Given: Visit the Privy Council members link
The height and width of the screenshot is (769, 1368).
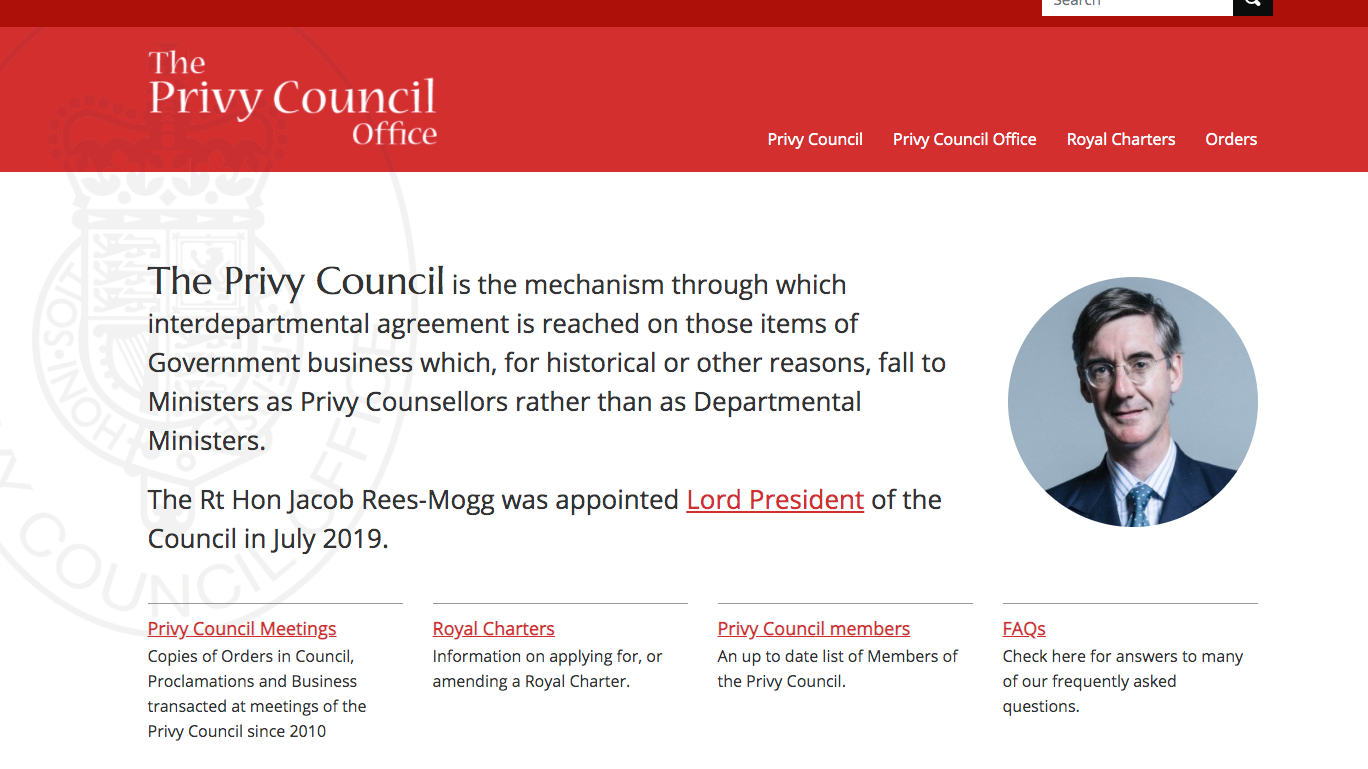Looking at the screenshot, I should (x=814, y=629).
